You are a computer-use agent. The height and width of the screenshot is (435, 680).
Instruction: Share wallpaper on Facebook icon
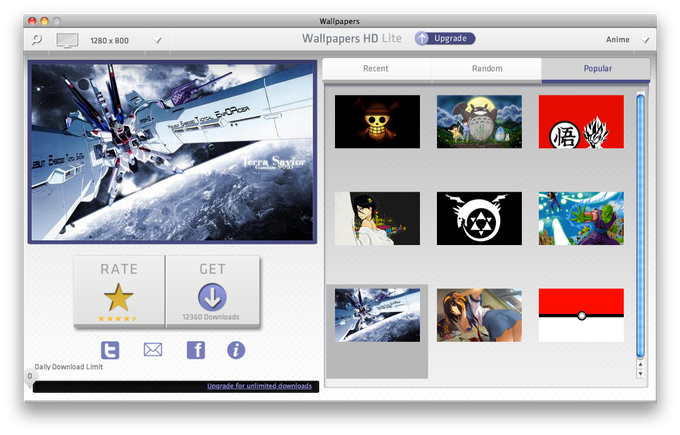196,350
